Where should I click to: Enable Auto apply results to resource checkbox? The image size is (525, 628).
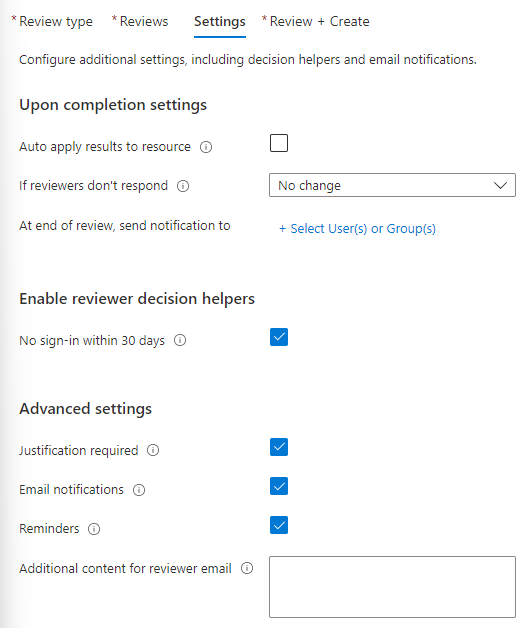click(279, 143)
